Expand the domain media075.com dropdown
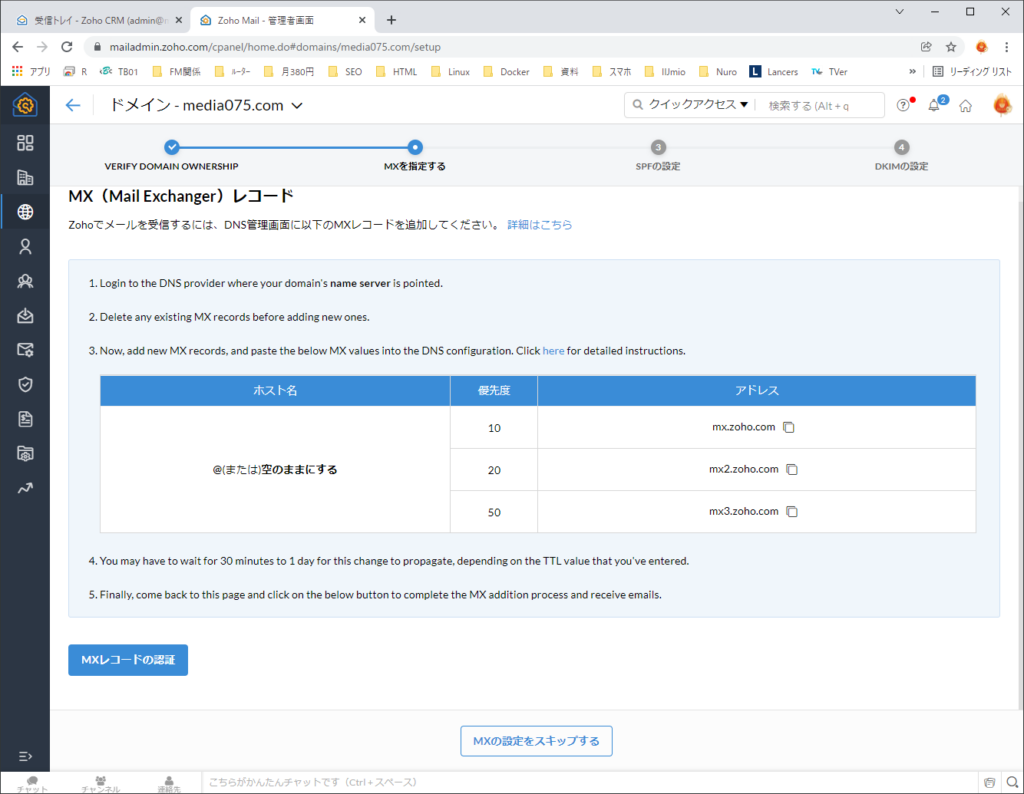 pyautogui.click(x=297, y=106)
